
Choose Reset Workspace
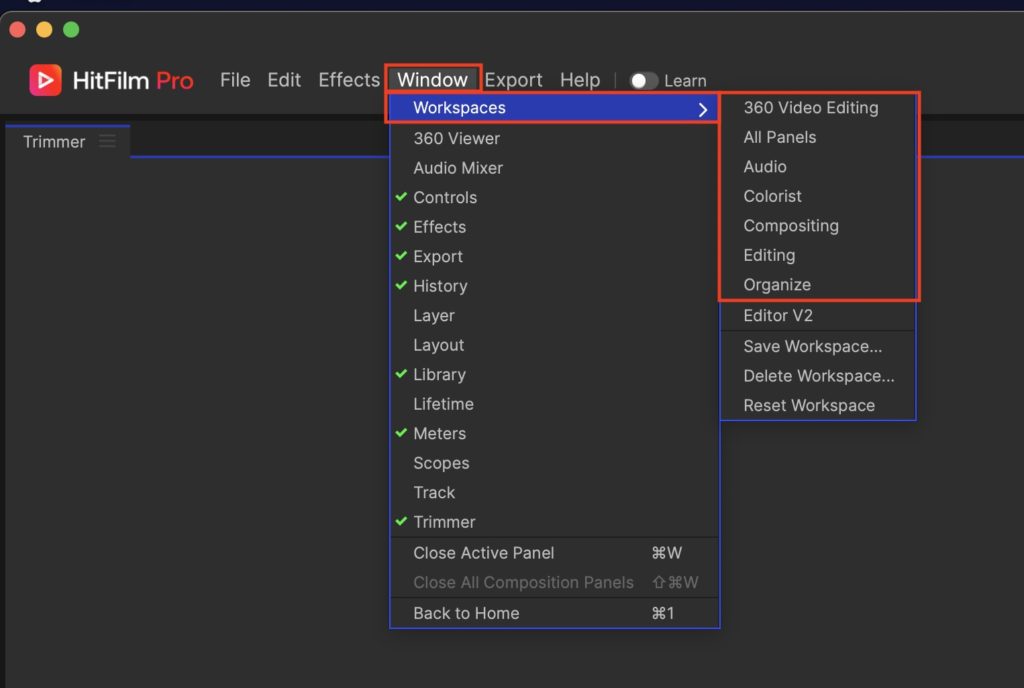818,405
